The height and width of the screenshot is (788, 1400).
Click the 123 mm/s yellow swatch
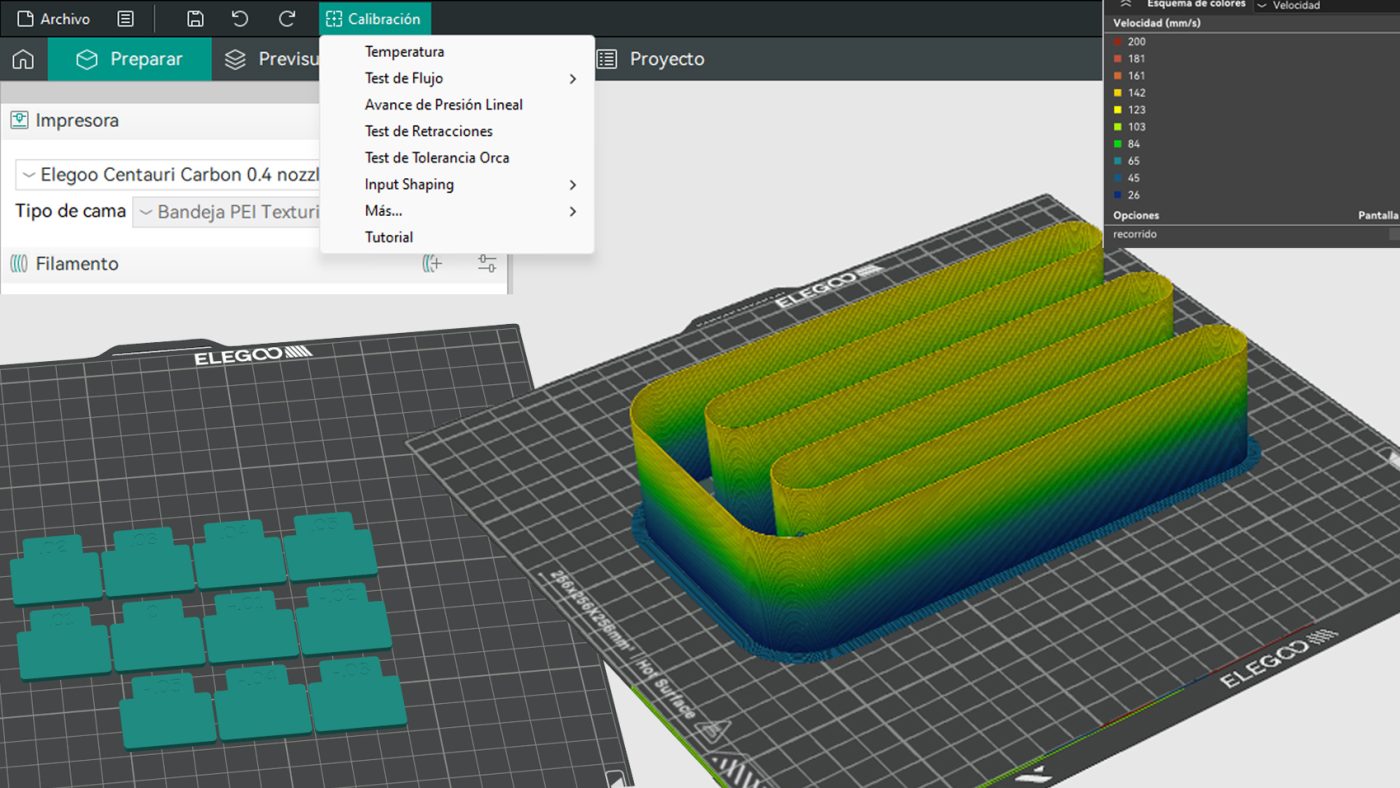tap(1118, 110)
